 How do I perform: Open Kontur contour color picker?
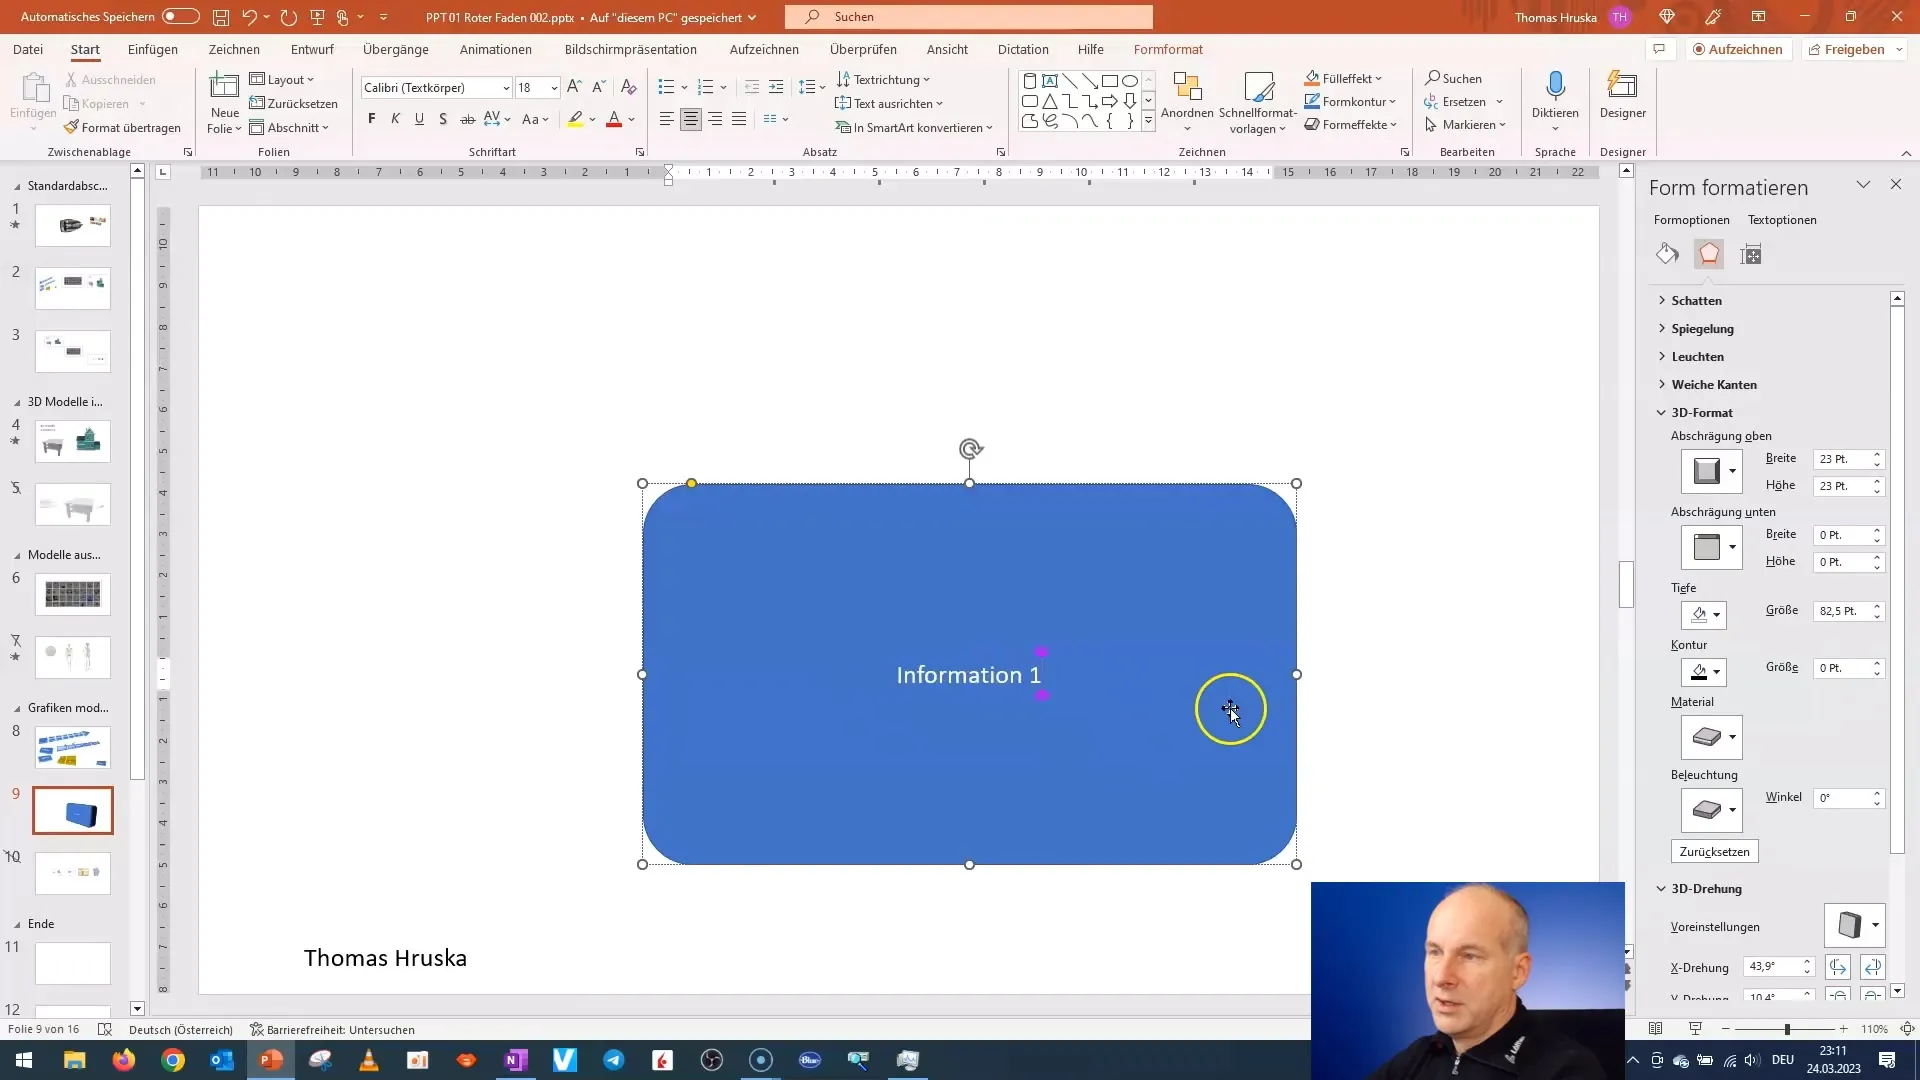(x=1704, y=672)
